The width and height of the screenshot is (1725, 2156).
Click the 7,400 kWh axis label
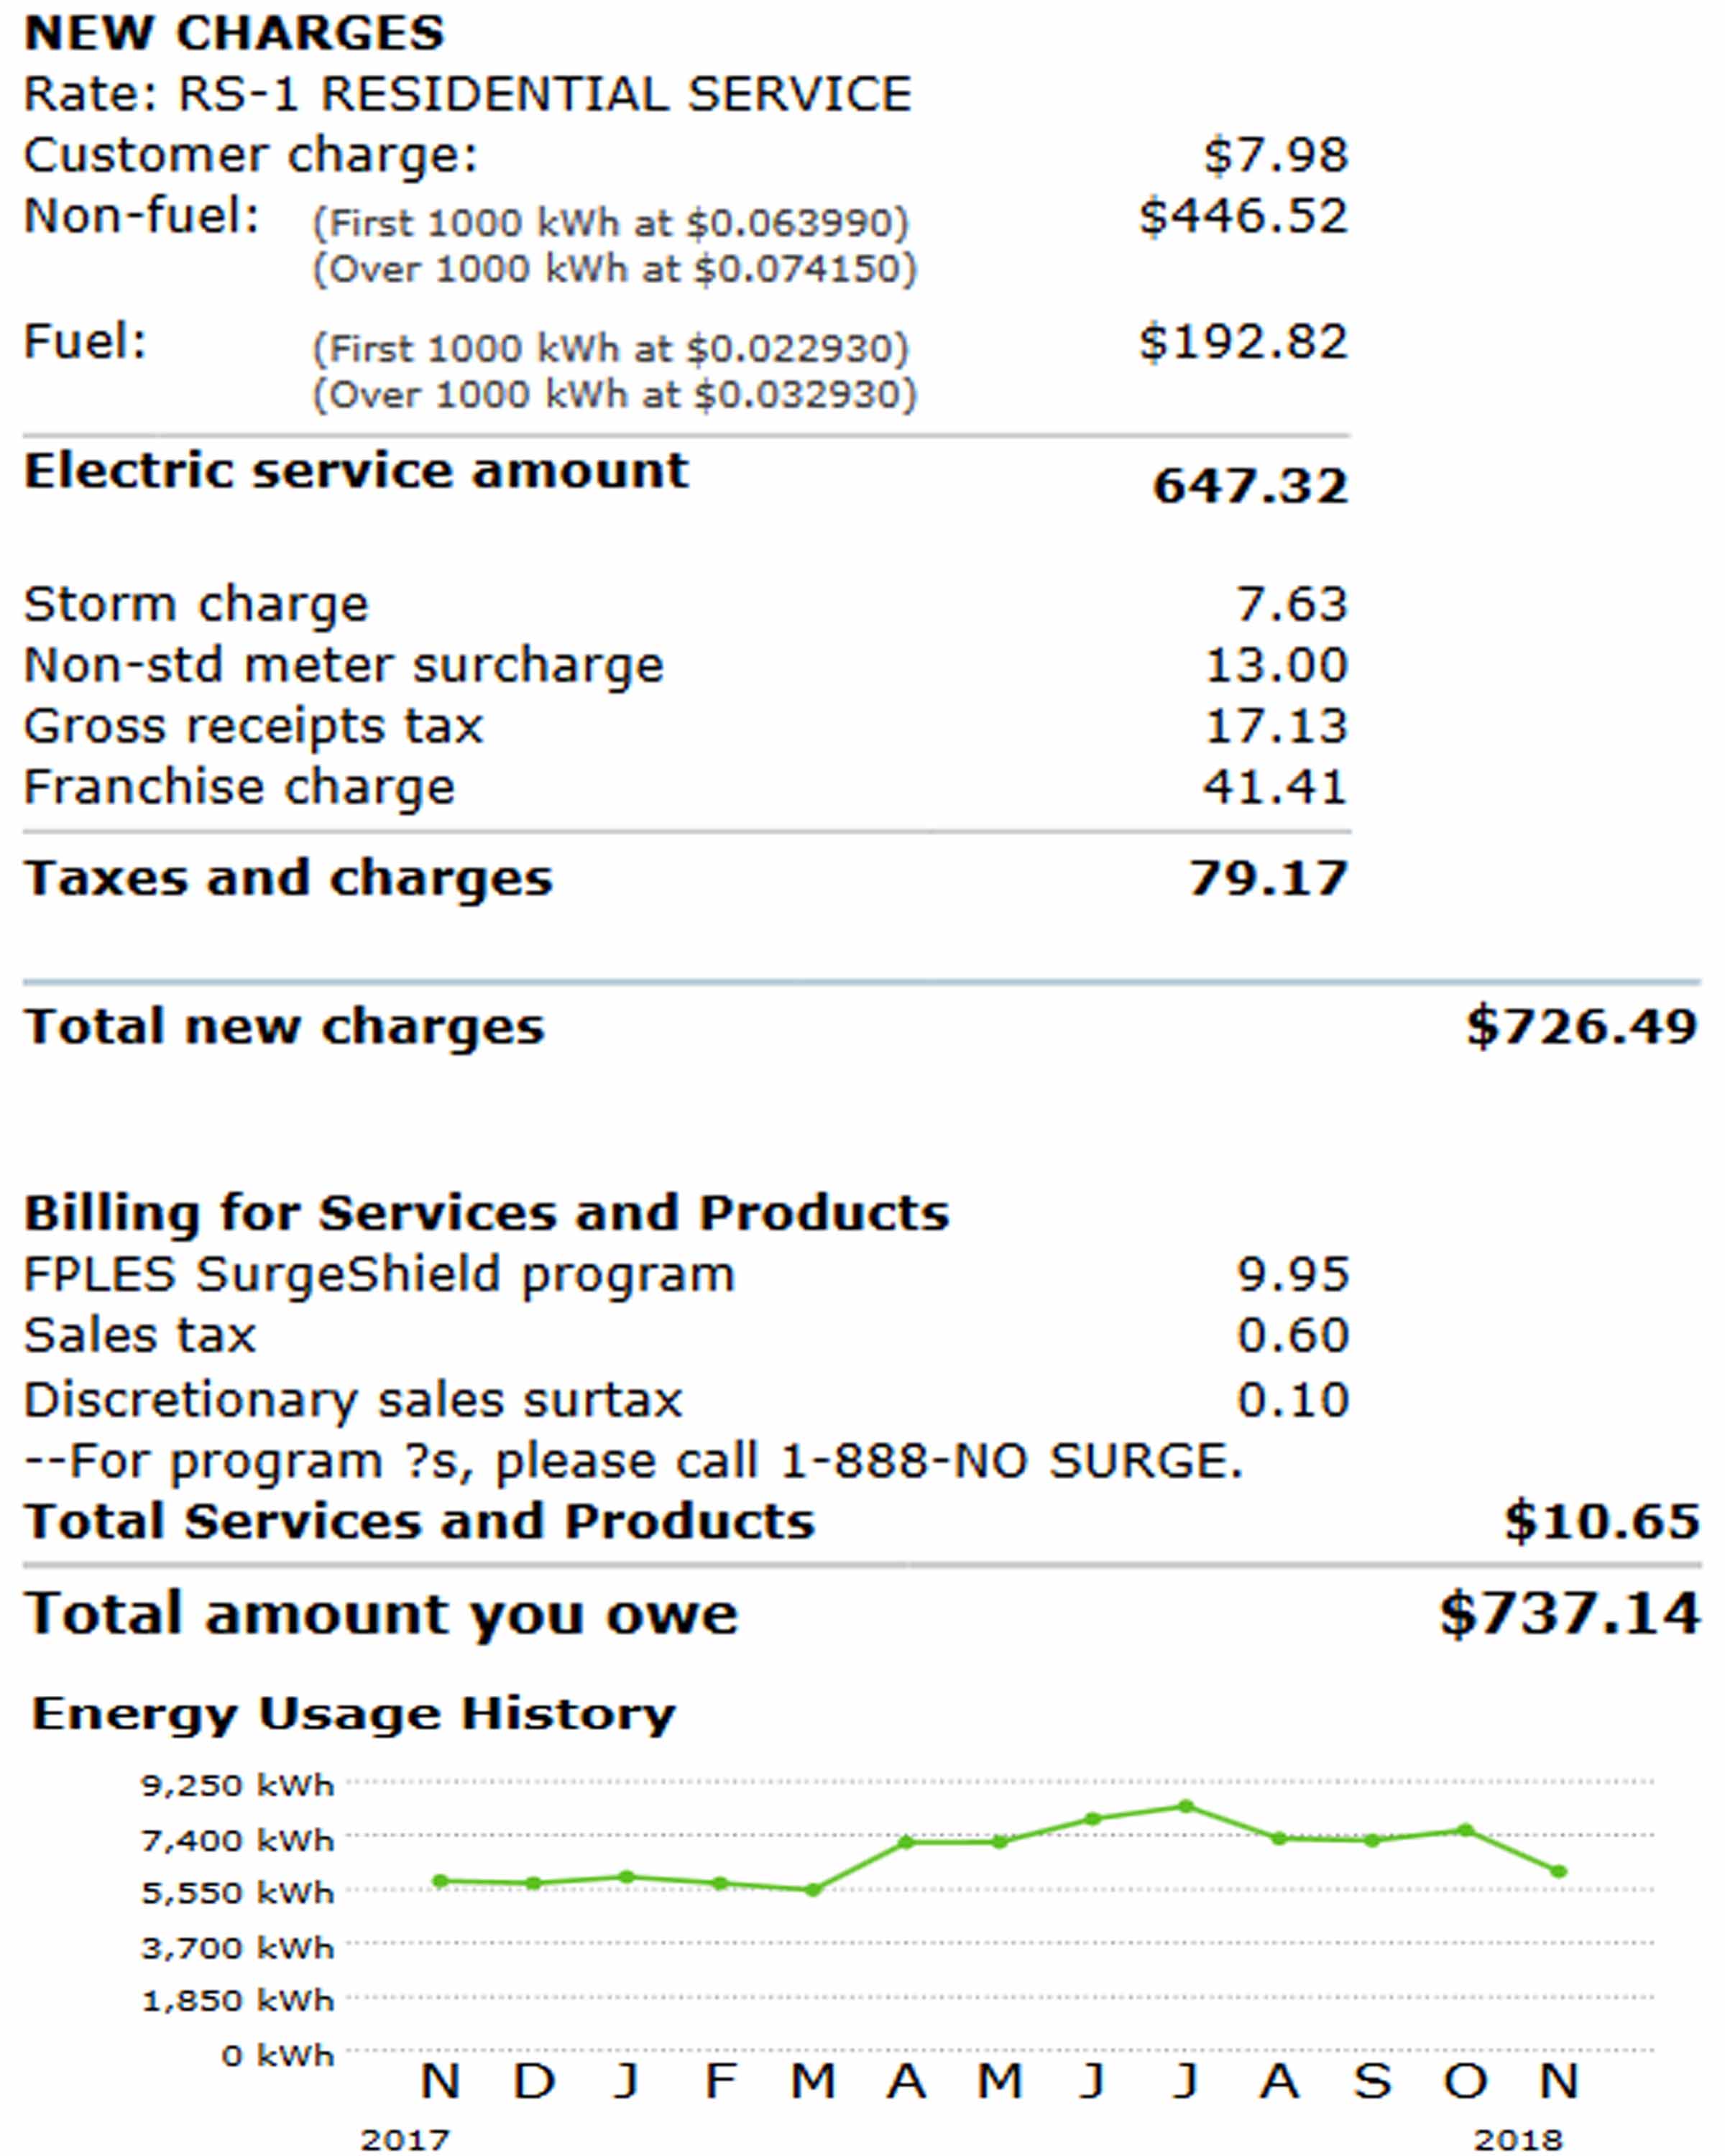point(238,1840)
